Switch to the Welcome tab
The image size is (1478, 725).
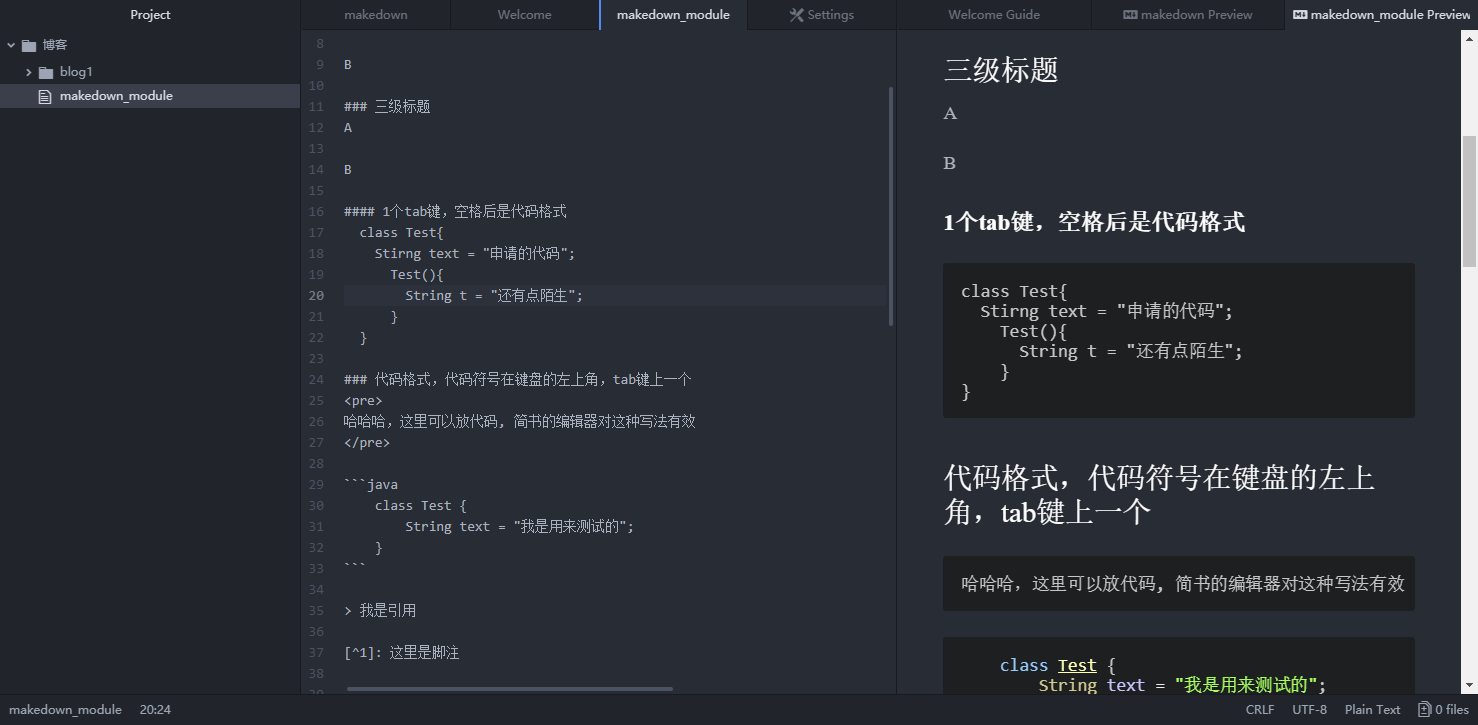(x=525, y=15)
